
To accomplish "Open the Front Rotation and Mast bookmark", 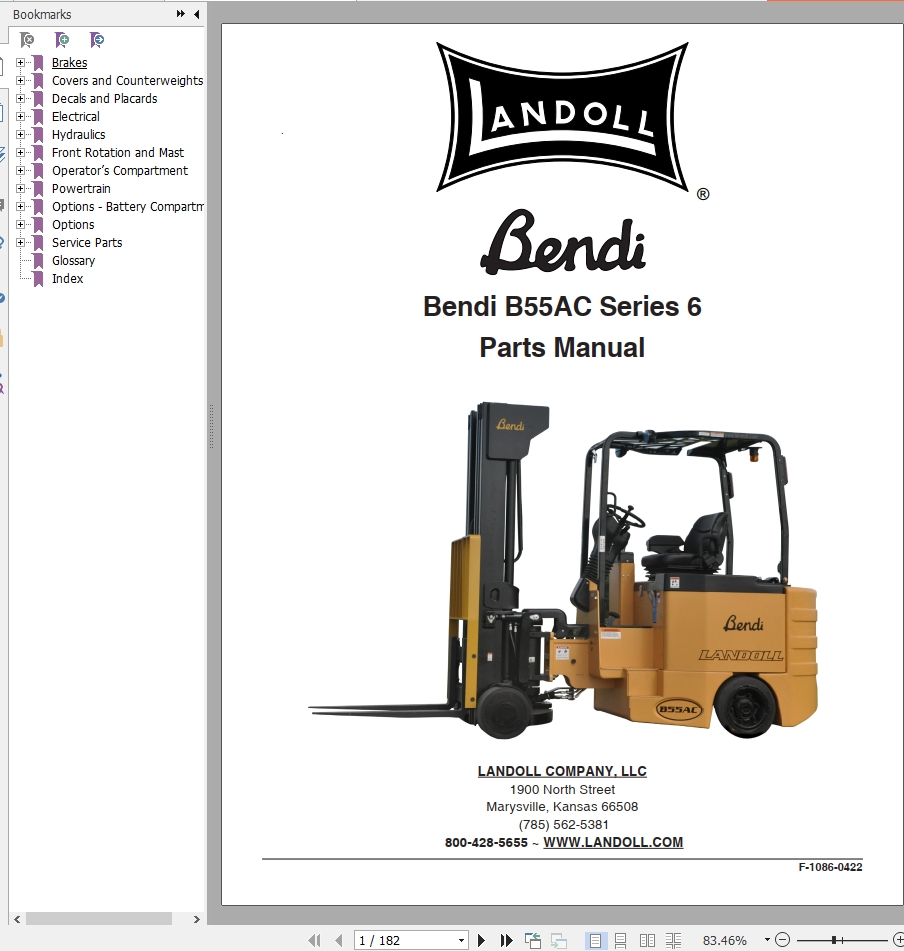I will tap(118, 152).
